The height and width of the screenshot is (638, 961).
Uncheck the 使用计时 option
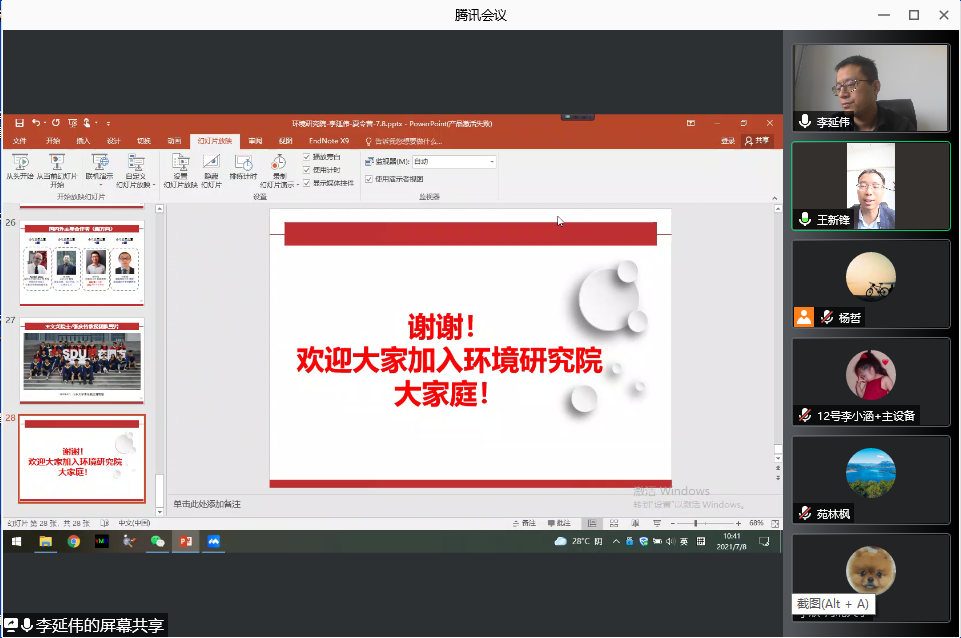307,170
